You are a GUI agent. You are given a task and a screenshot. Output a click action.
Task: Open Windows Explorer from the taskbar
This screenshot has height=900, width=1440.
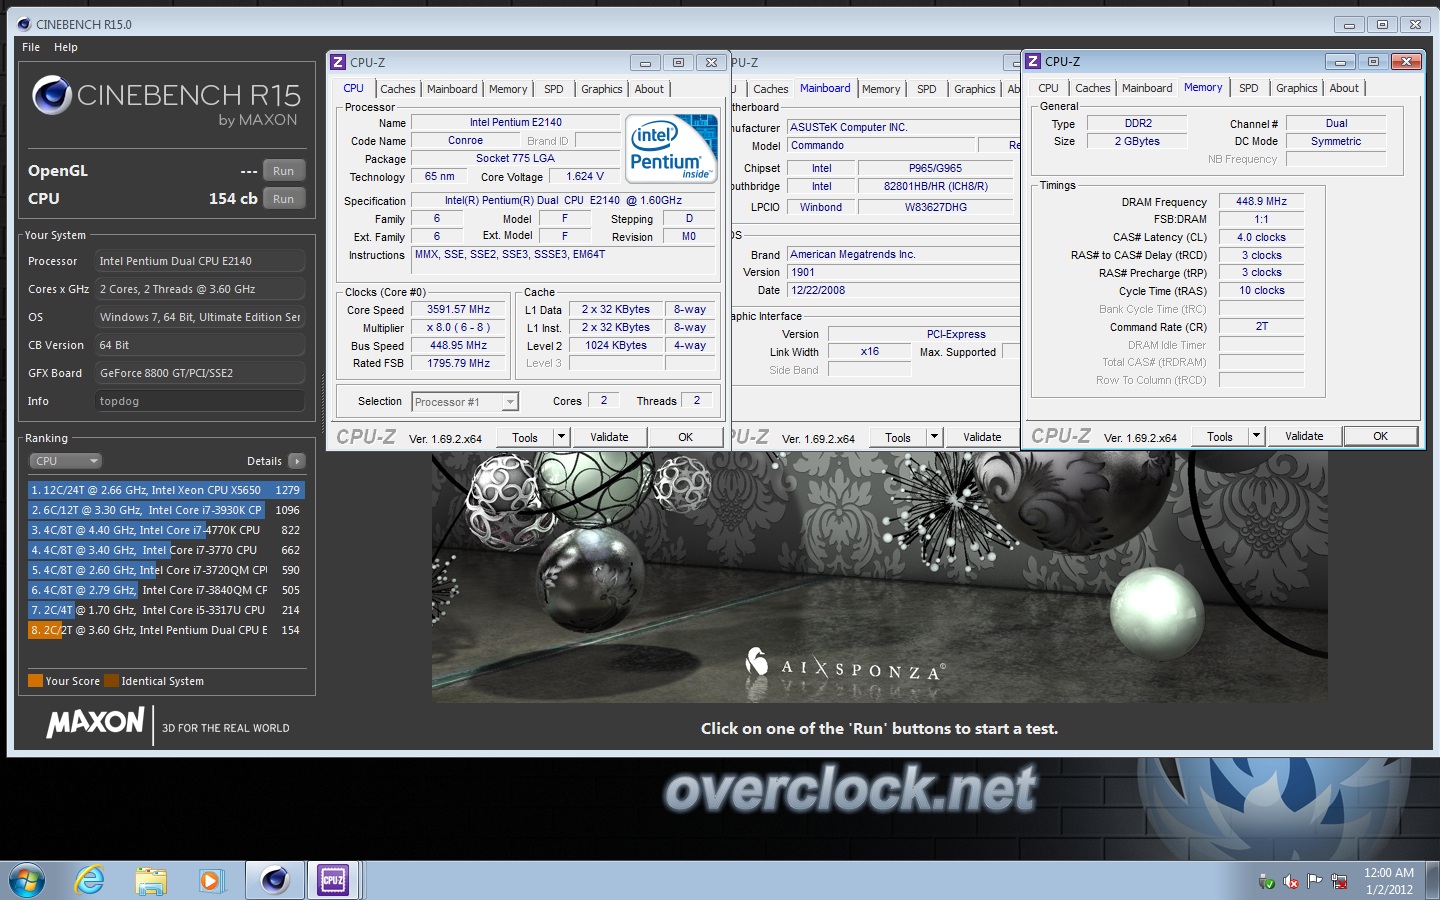(151, 880)
